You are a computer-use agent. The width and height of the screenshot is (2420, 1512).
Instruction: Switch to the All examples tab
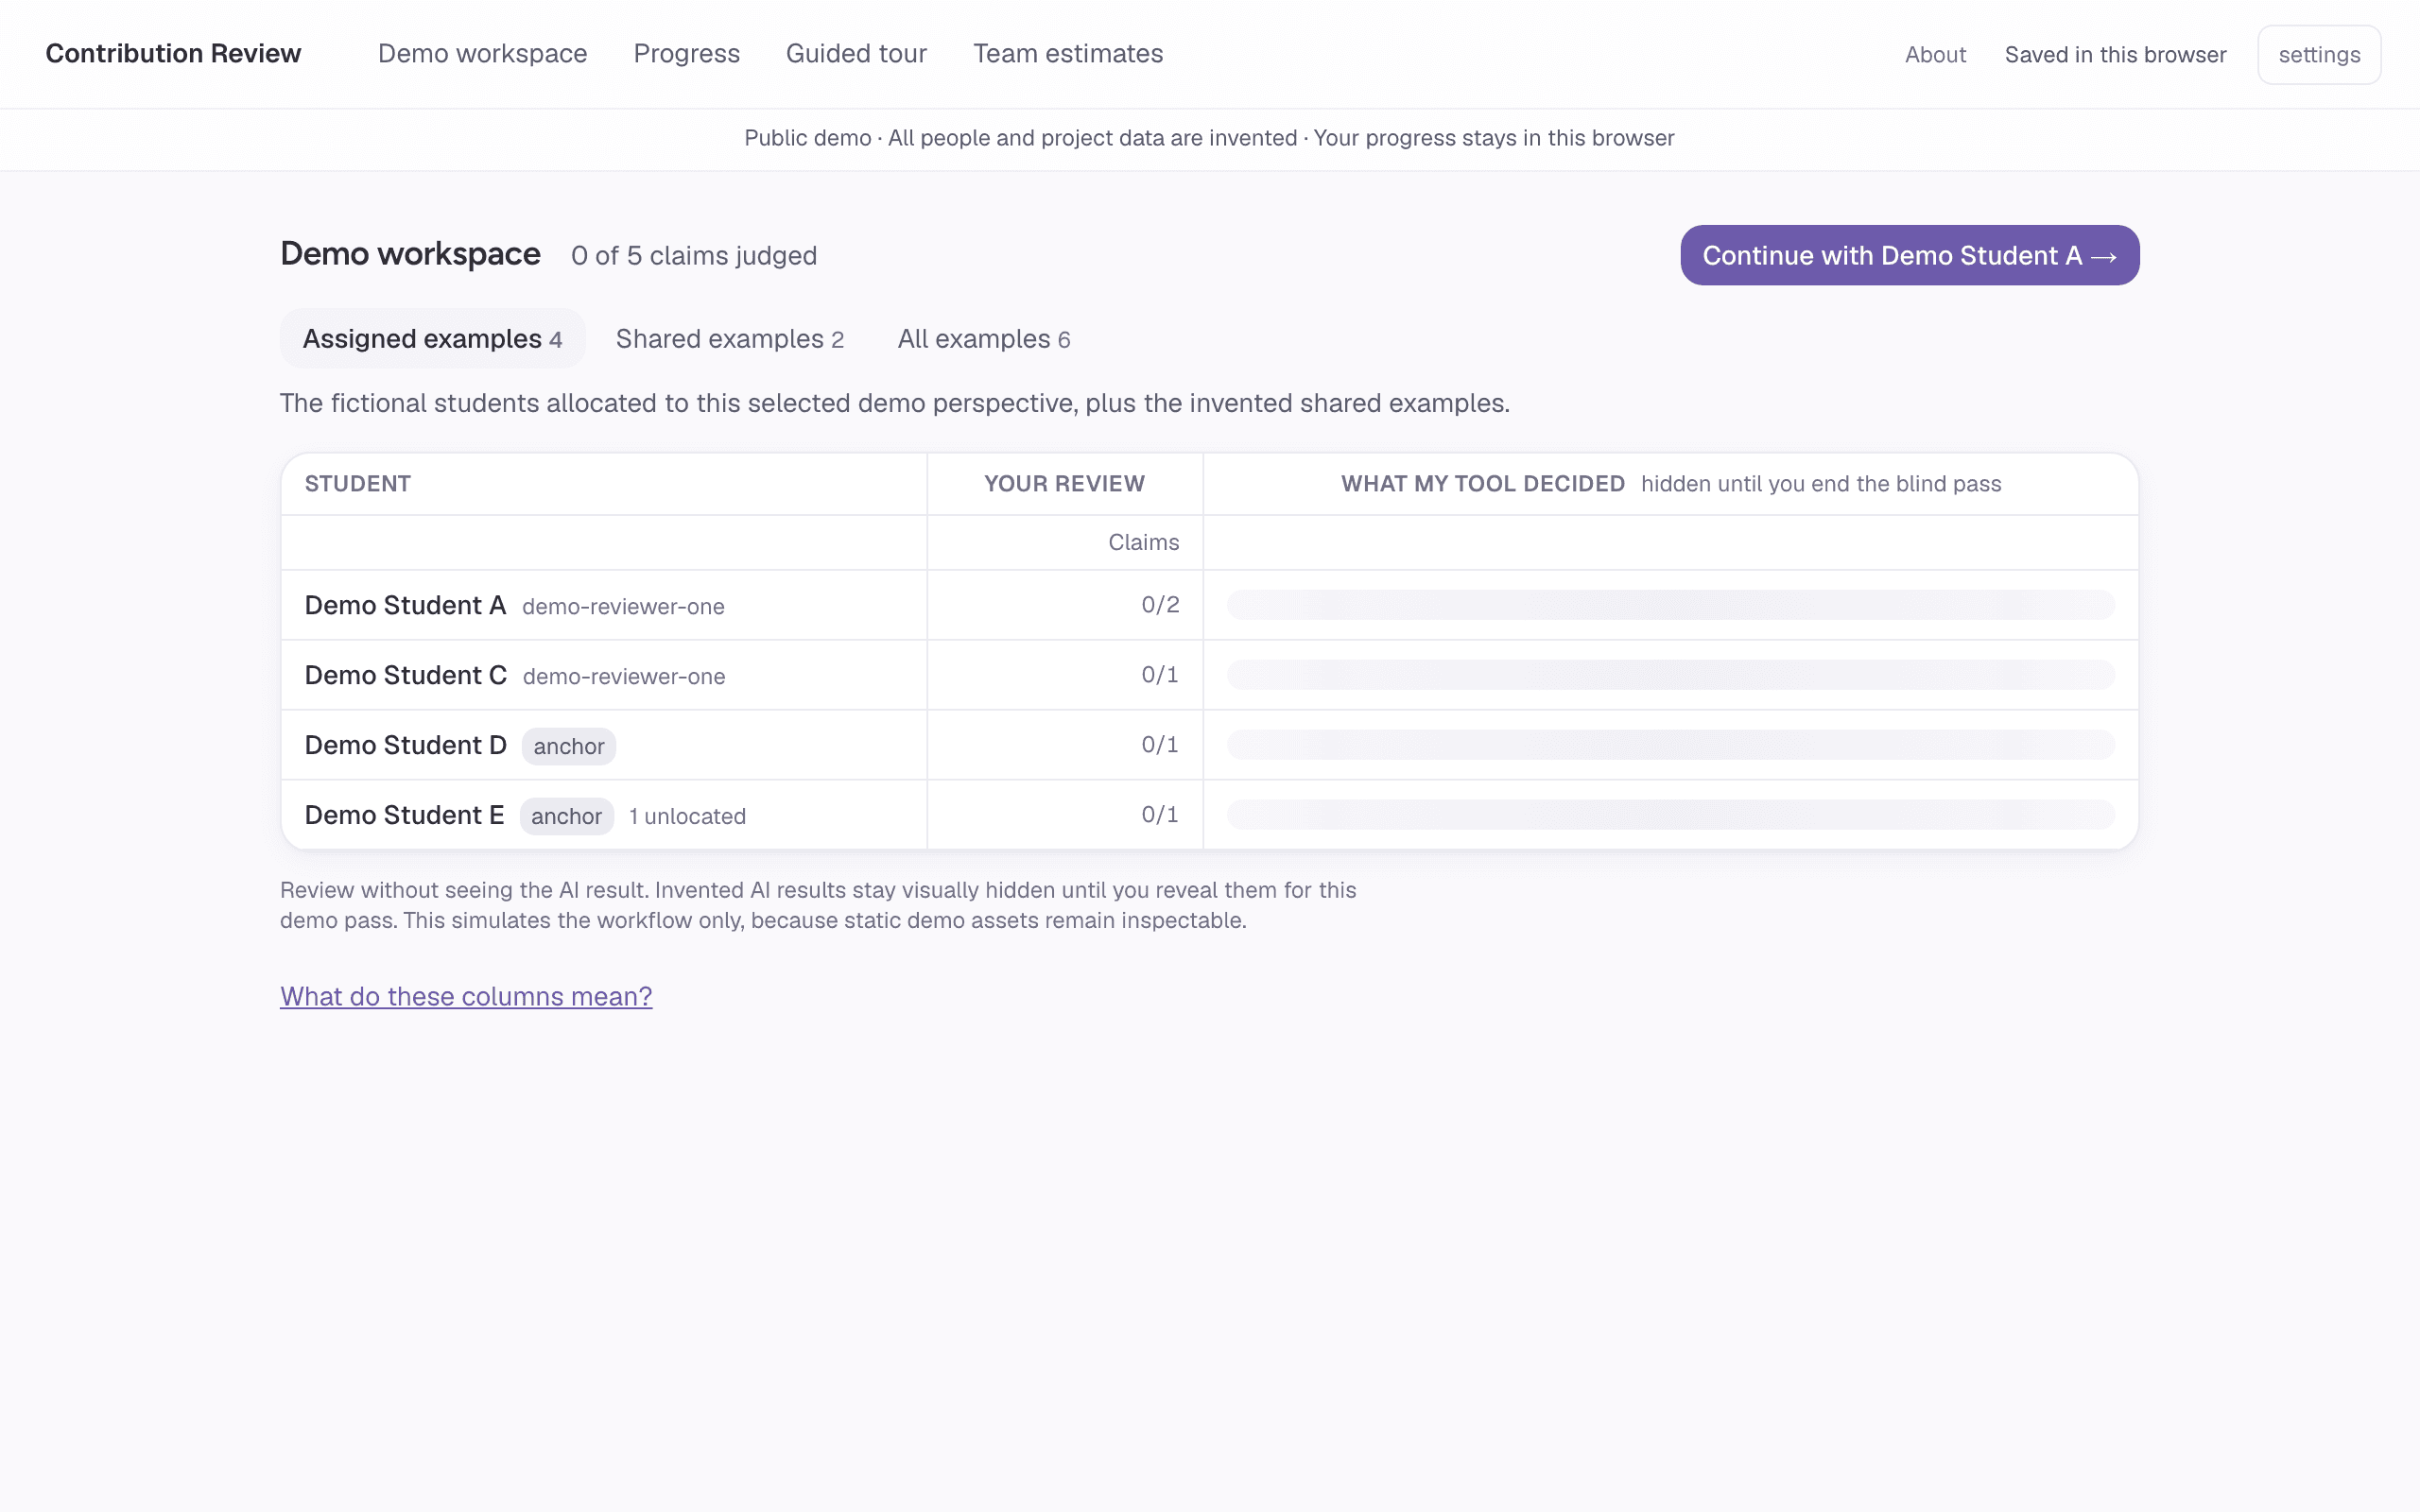(x=984, y=339)
